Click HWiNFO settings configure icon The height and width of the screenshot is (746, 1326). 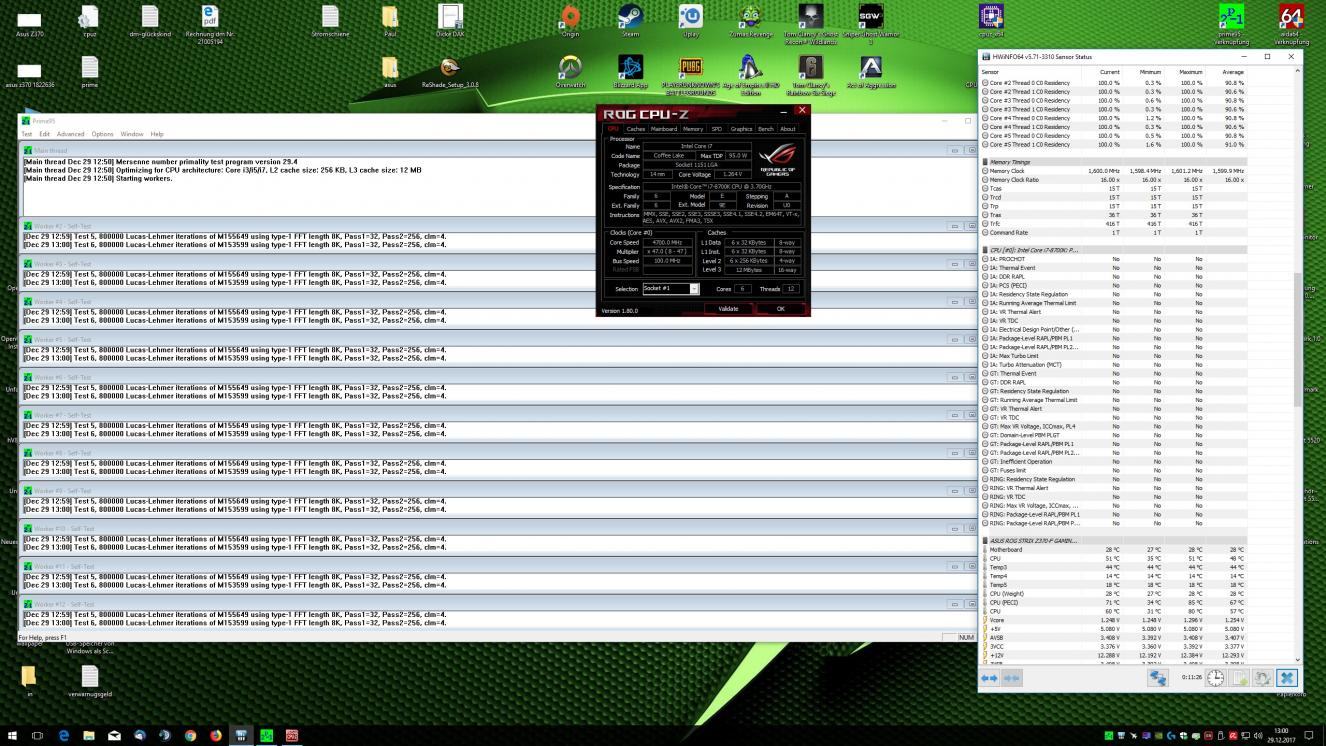pos(1262,677)
